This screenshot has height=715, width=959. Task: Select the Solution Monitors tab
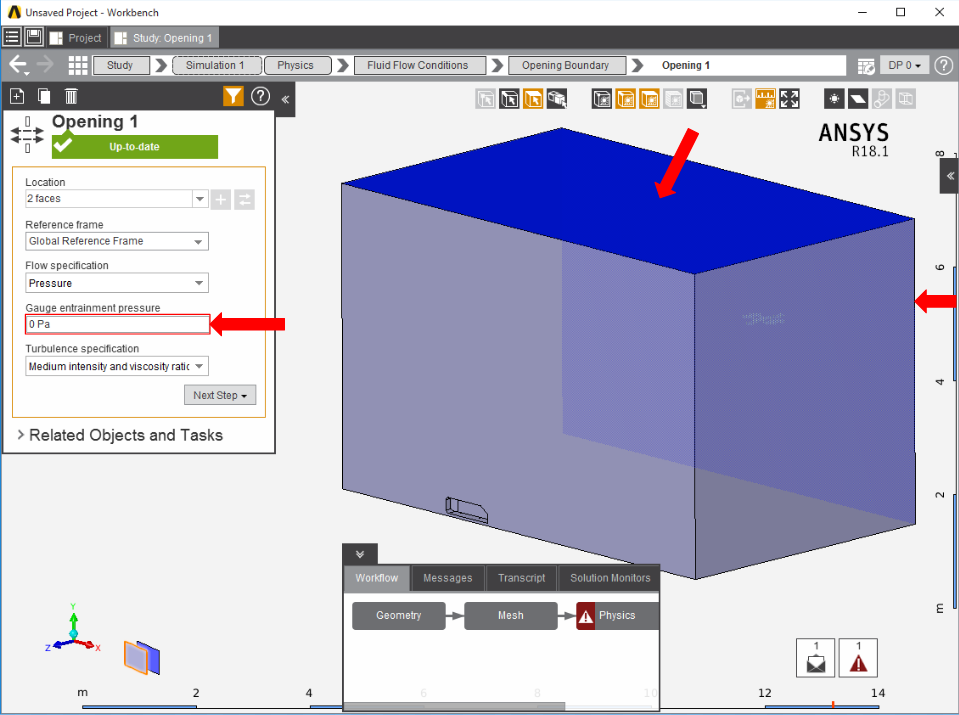tap(610, 578)
